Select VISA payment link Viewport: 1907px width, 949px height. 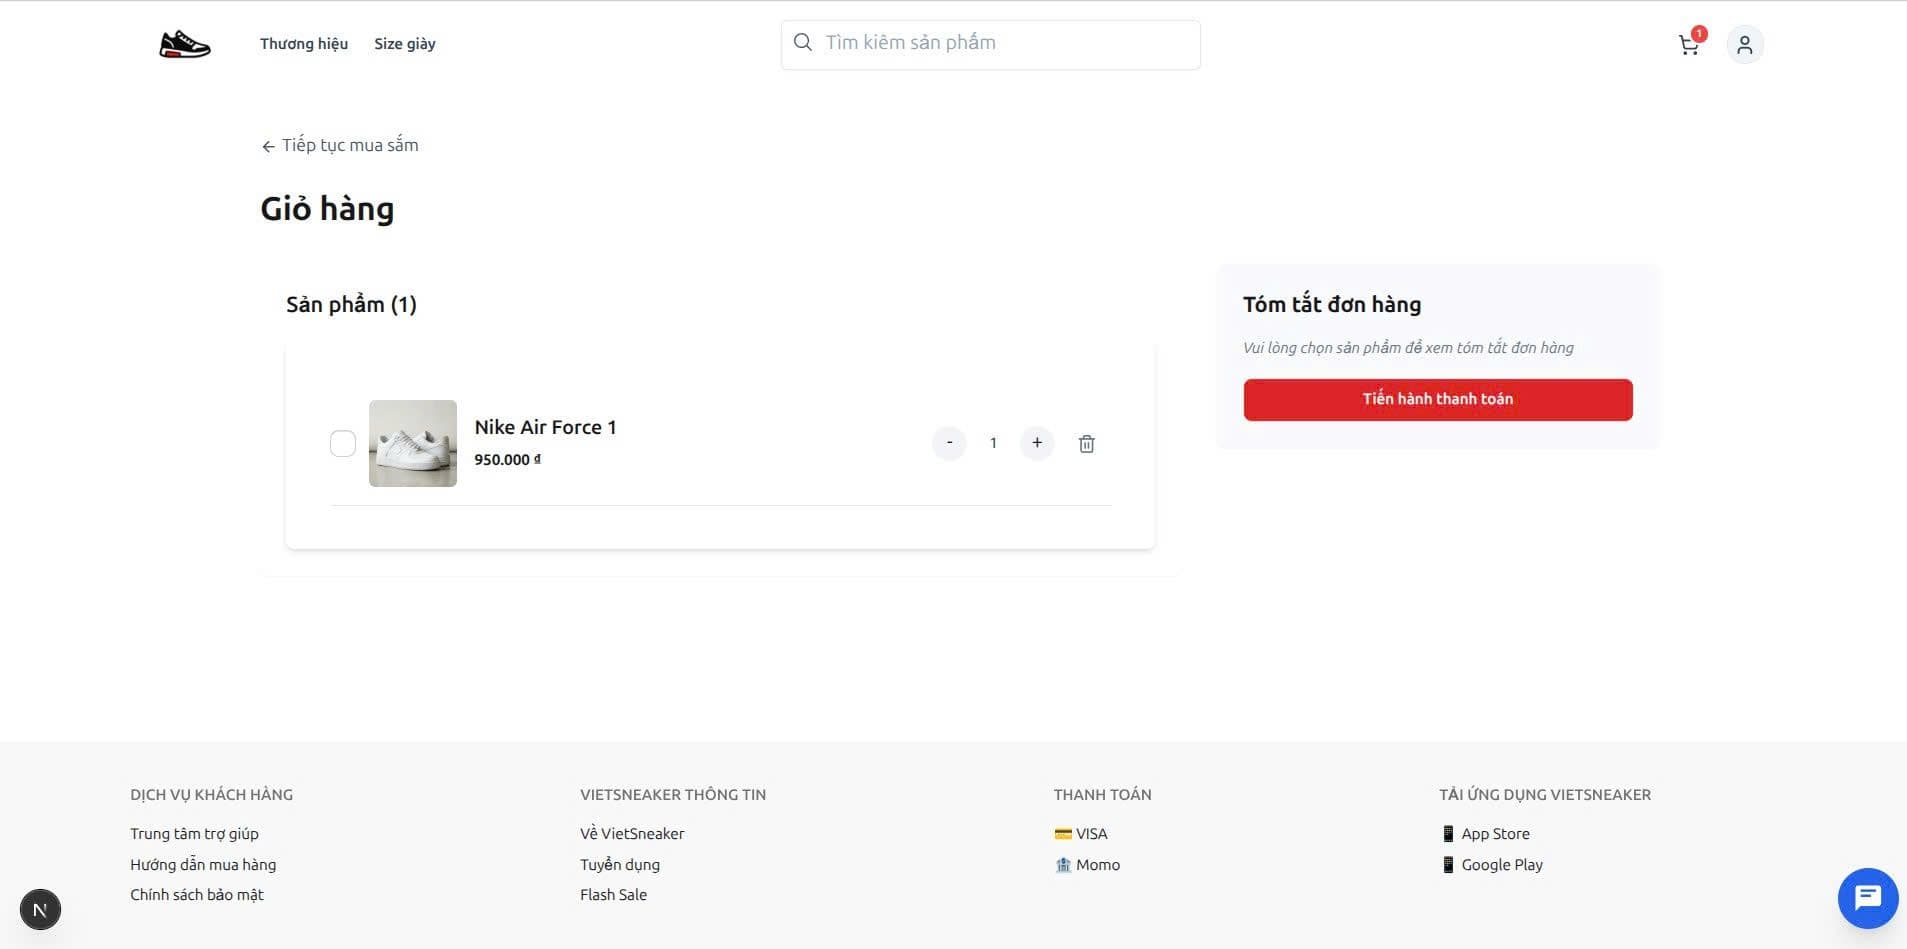click(1081, 834)
